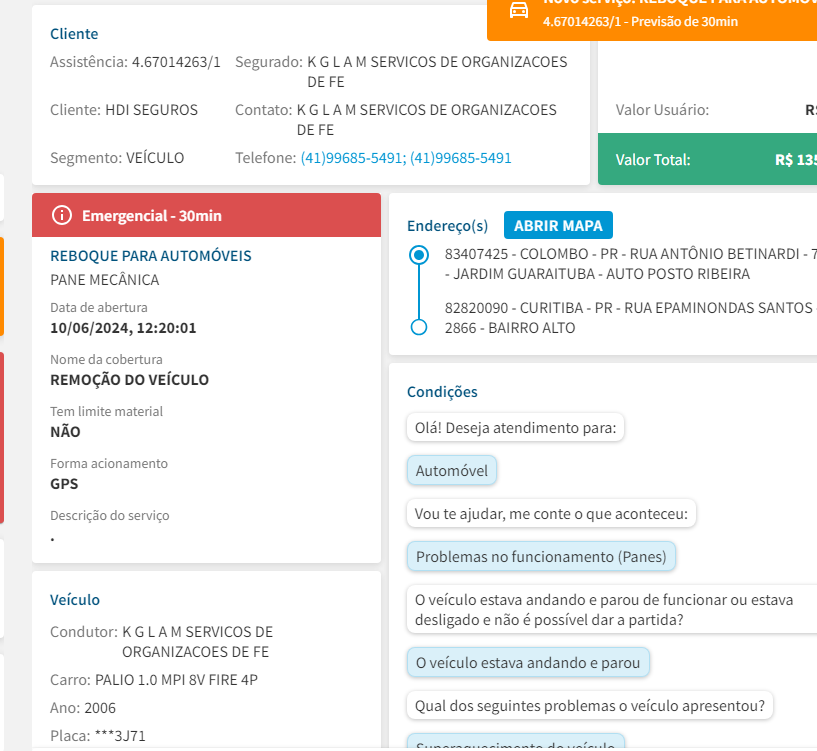Click Qual dos seguintes problemas question bubble
Image resolution: width=817 pixels, height=751 pixels.
tap(590, 706)
